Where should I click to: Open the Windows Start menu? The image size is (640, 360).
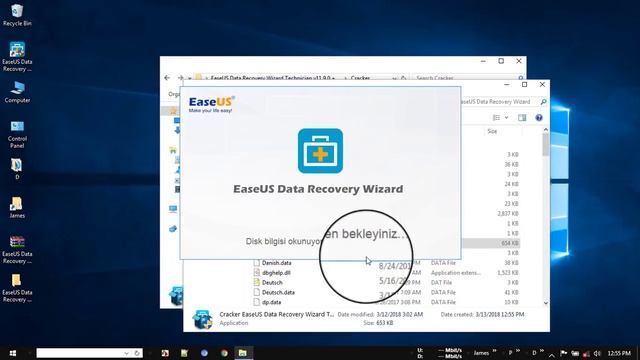(13, 353)
